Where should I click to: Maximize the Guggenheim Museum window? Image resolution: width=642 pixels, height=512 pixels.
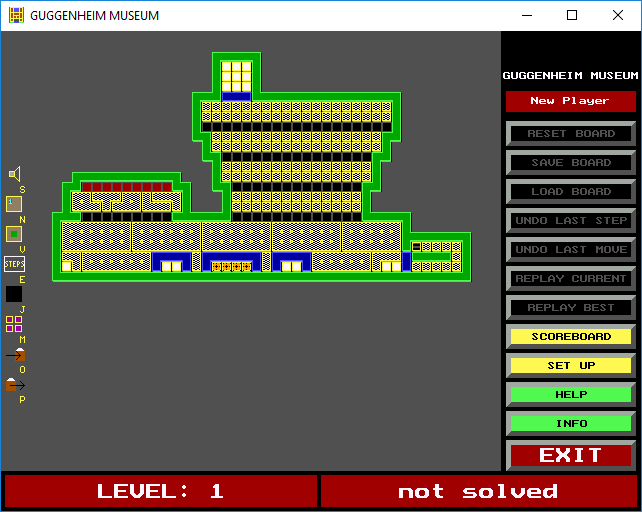[572, 16]
